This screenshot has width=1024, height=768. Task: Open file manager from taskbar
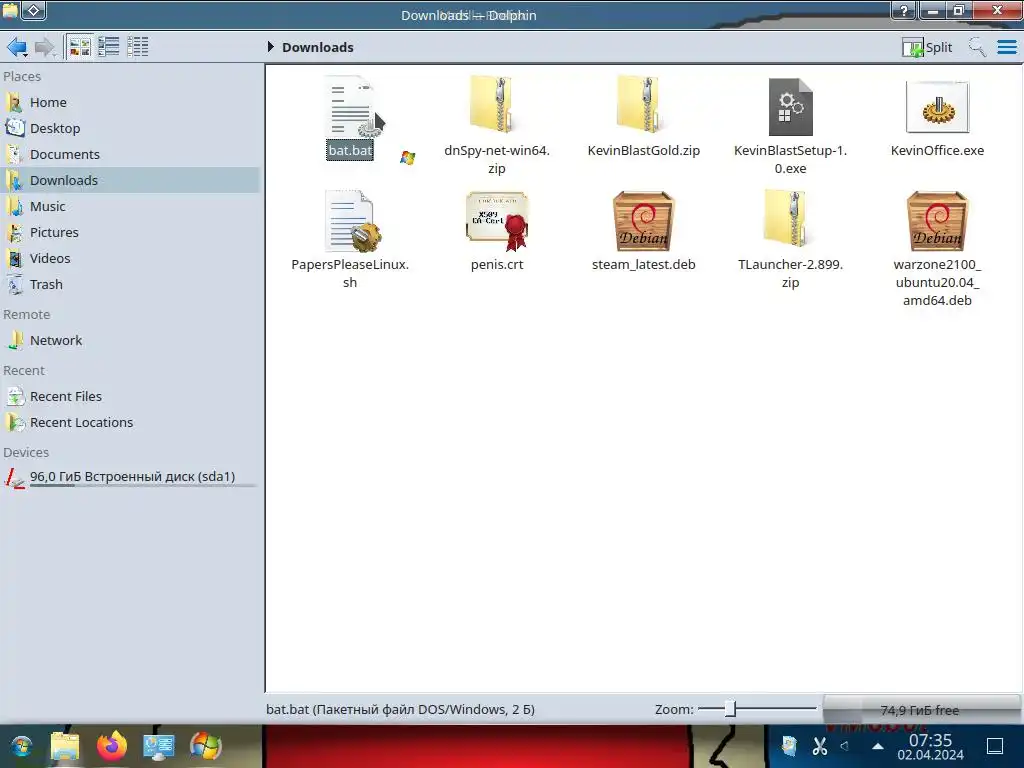coord(65,746)
